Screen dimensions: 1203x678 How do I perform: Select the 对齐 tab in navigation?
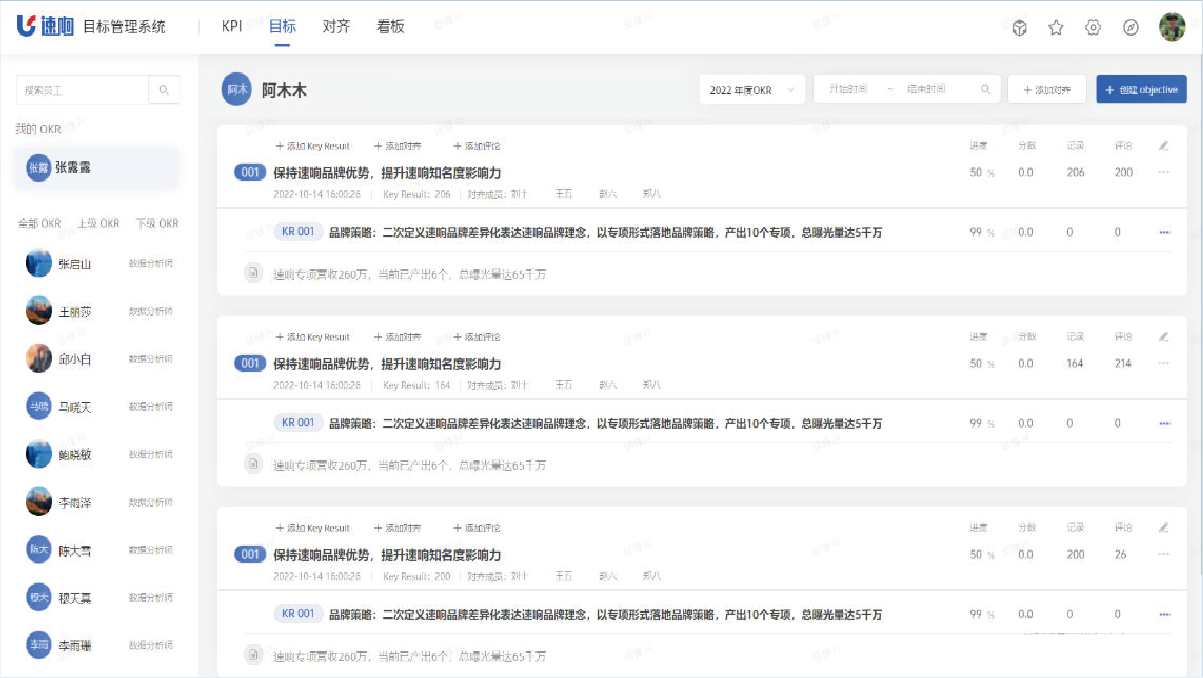tap(336, 27)
